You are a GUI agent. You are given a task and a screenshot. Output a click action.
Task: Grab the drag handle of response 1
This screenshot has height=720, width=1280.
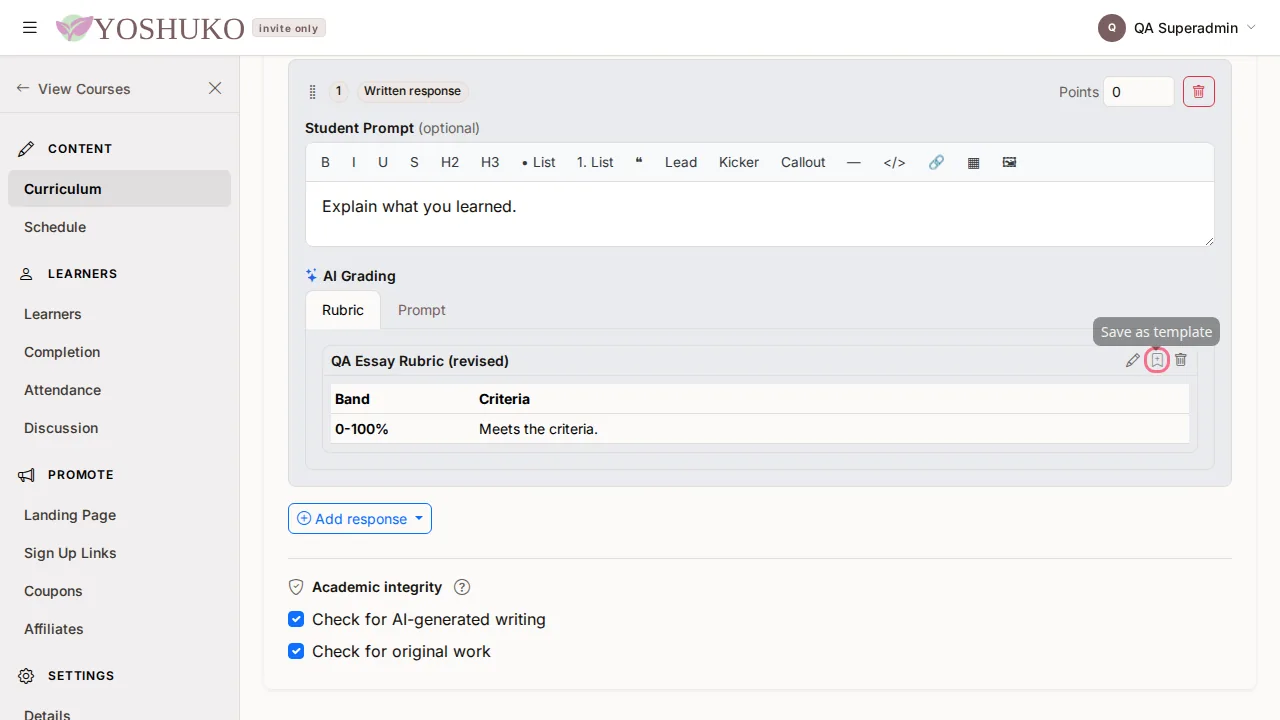point(313,91)
